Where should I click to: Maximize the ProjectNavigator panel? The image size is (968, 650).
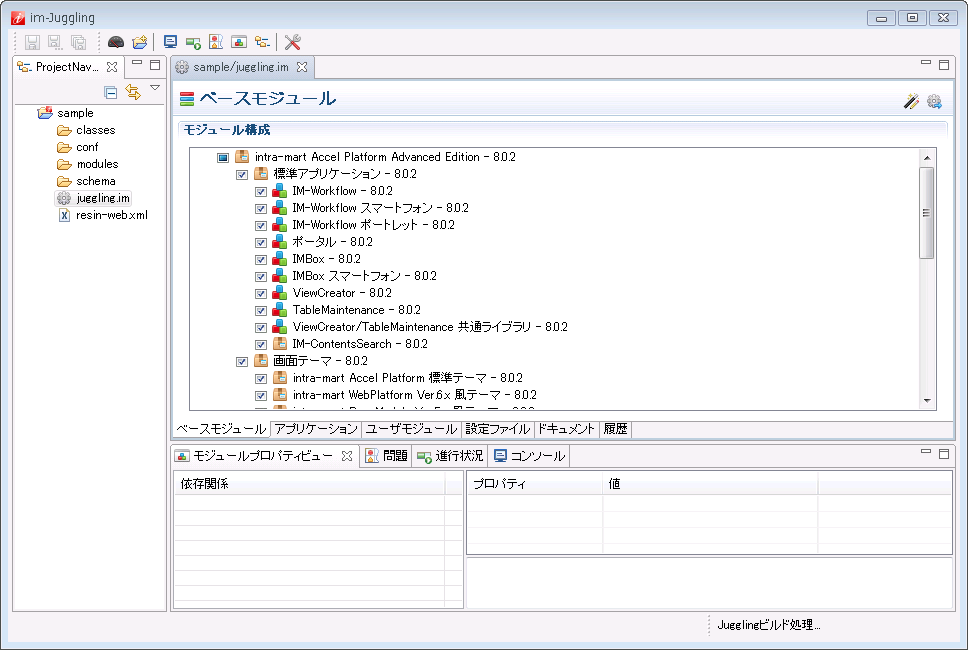click(155, 64)
